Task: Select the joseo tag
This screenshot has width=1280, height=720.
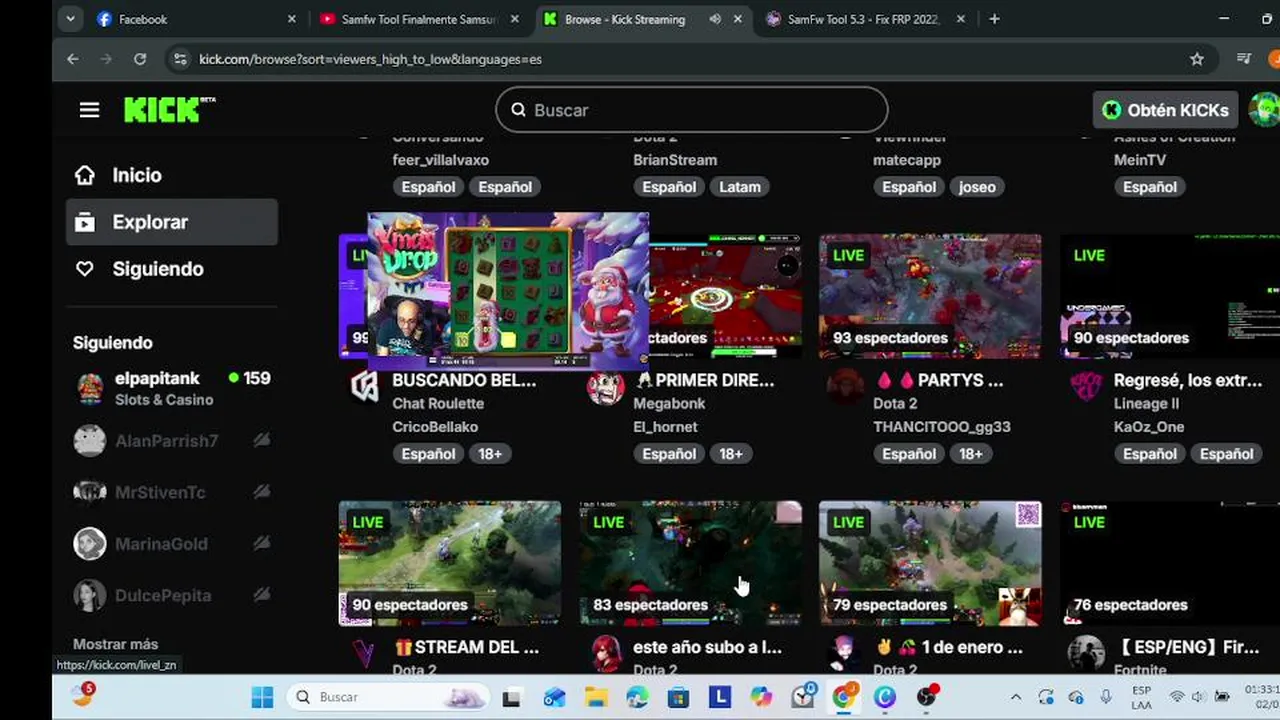Action: click(977, 187)
